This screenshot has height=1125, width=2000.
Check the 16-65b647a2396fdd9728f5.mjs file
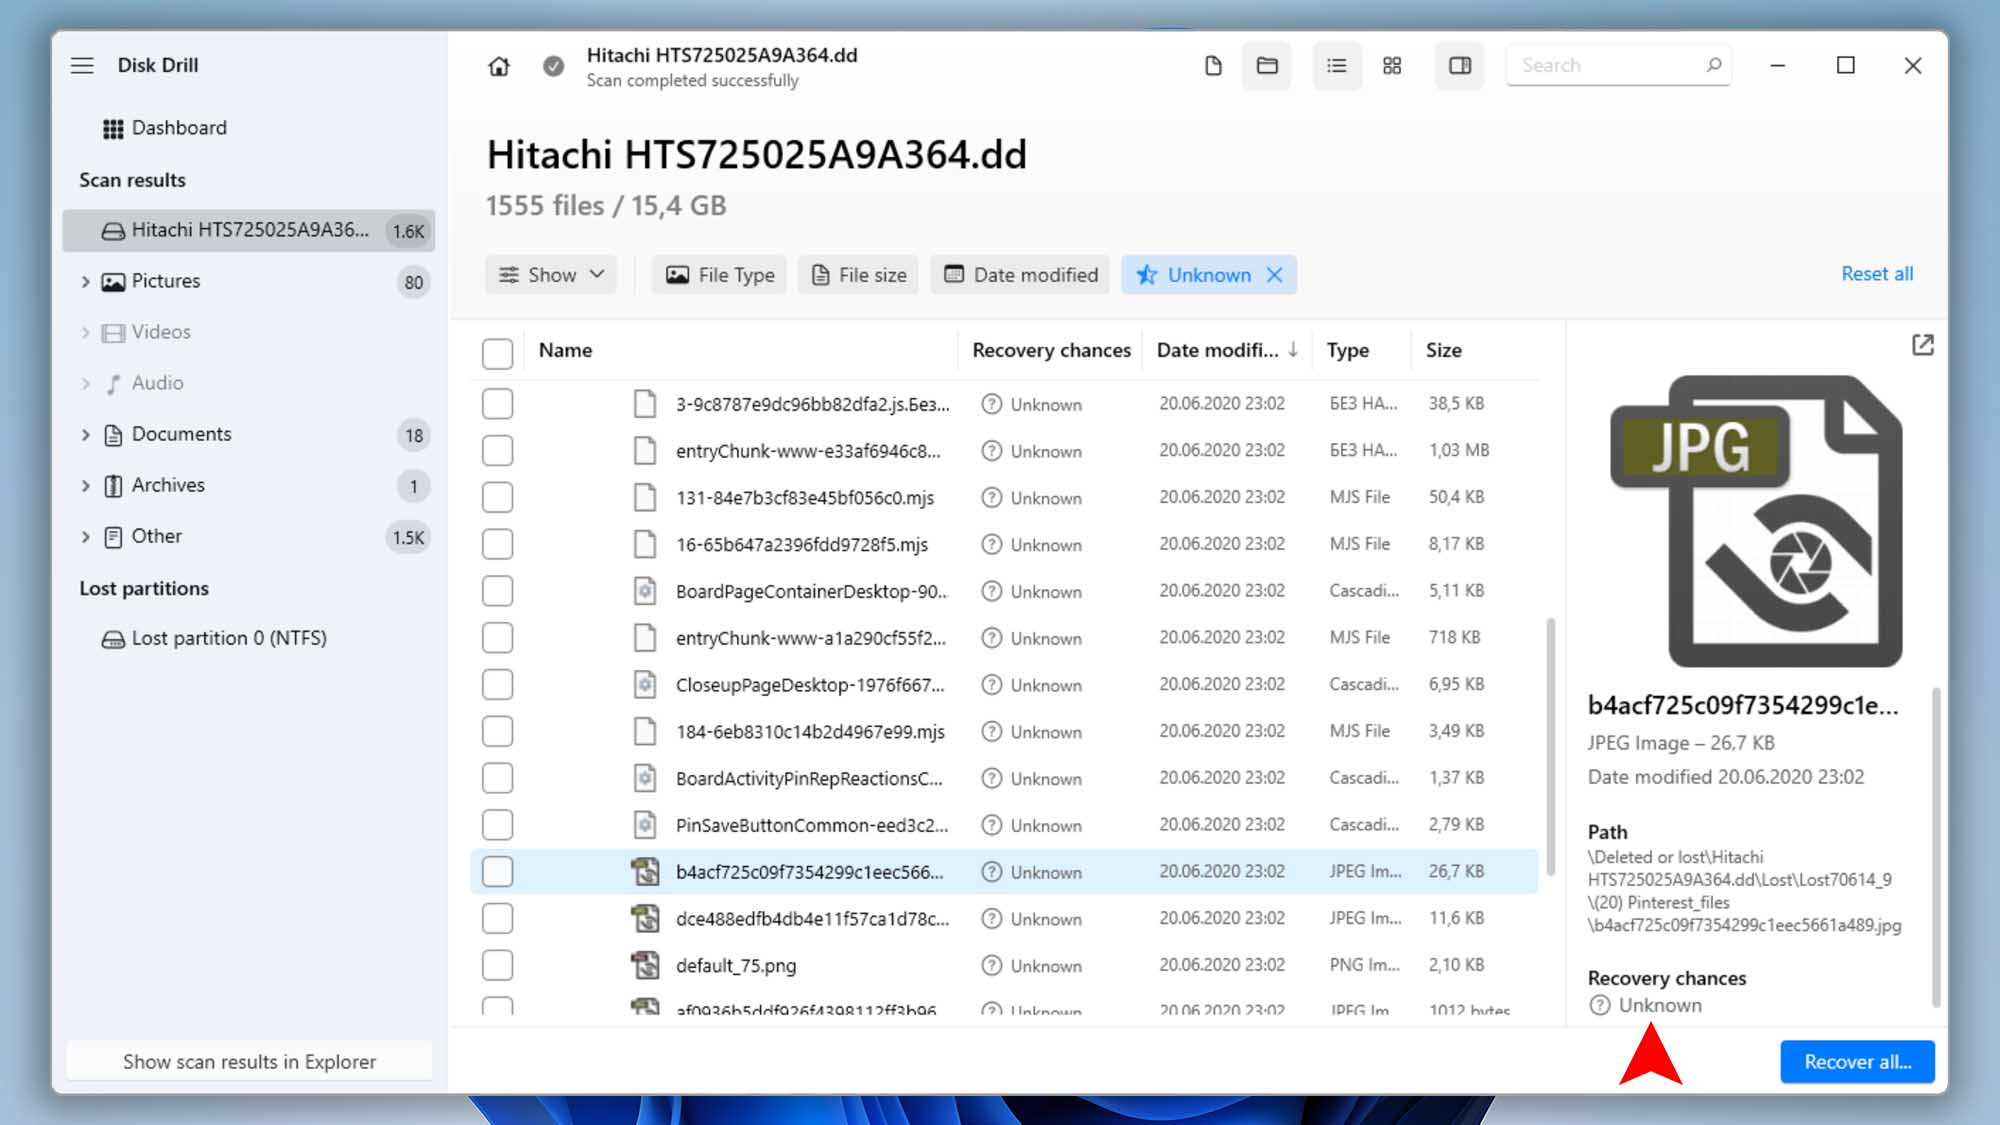pos(497,544)
